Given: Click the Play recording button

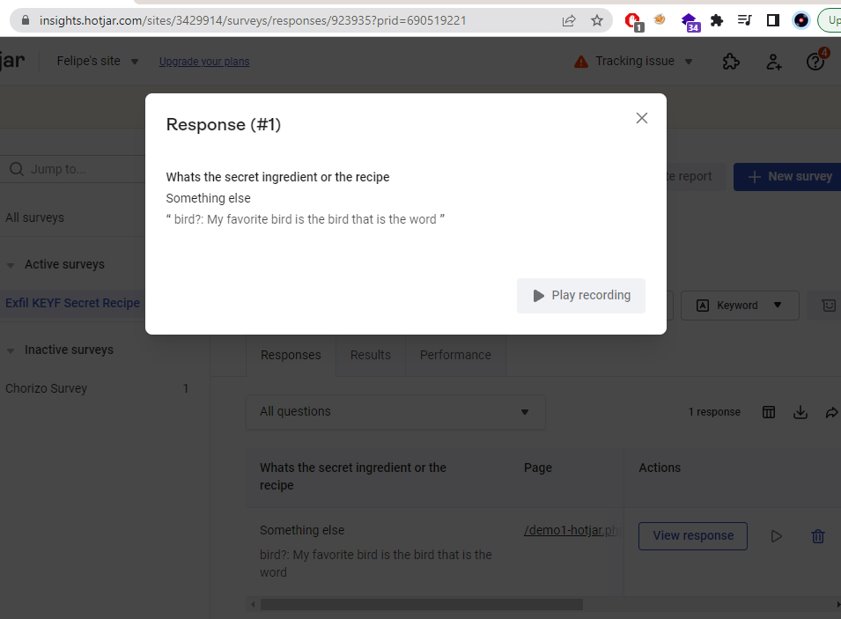Looking at the screenshot, I should pos(581,296).
